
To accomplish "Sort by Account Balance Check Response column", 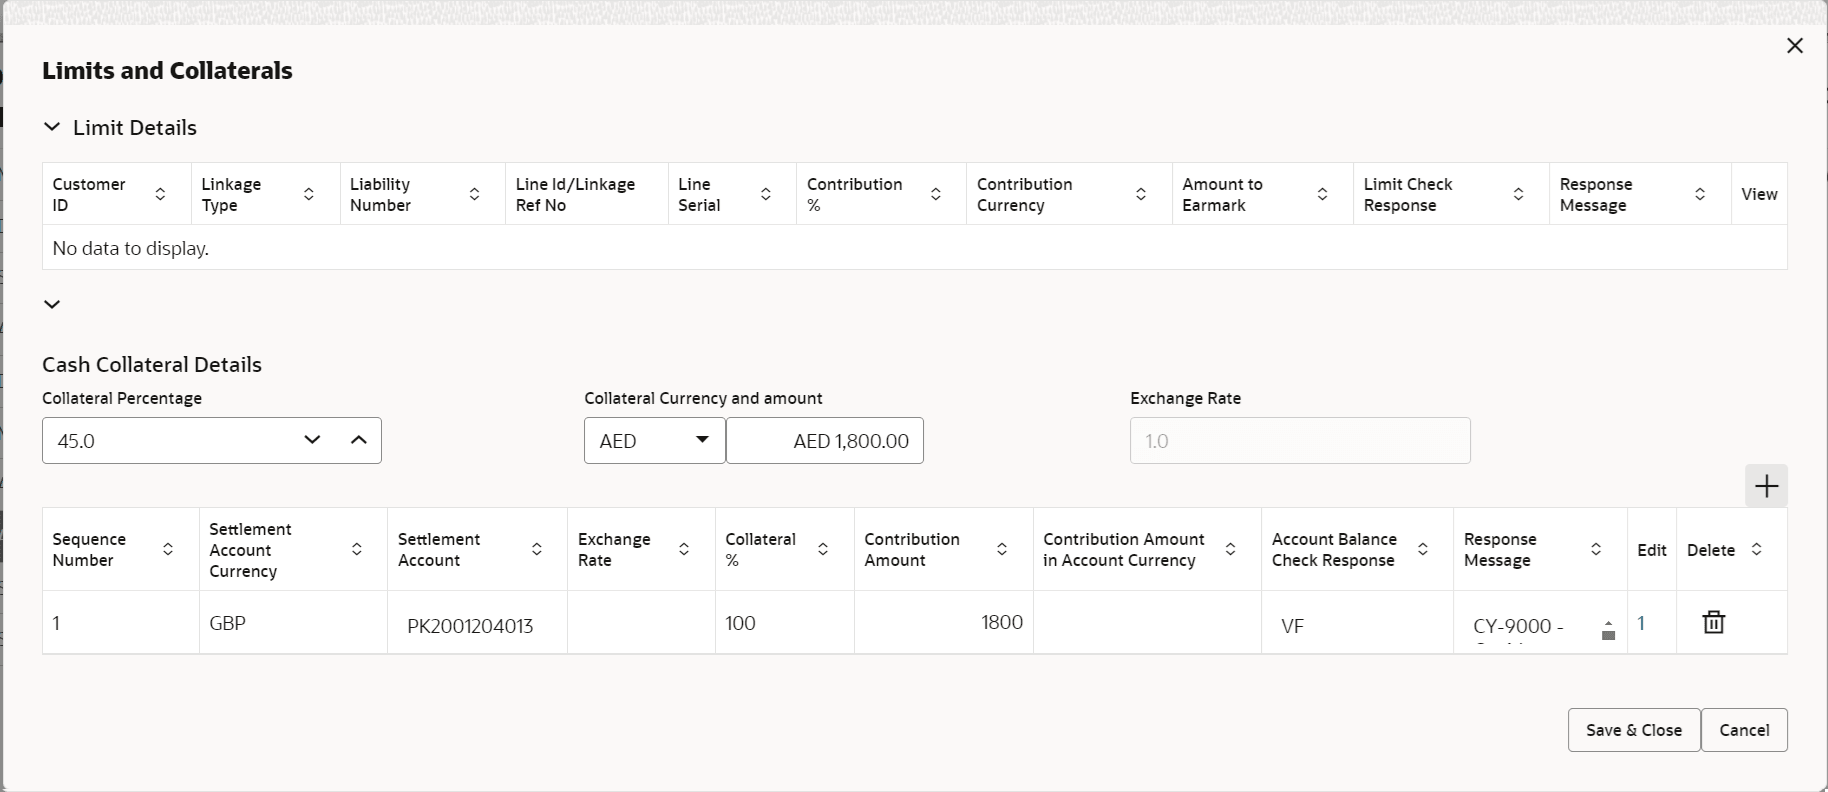I will 1422,549.
